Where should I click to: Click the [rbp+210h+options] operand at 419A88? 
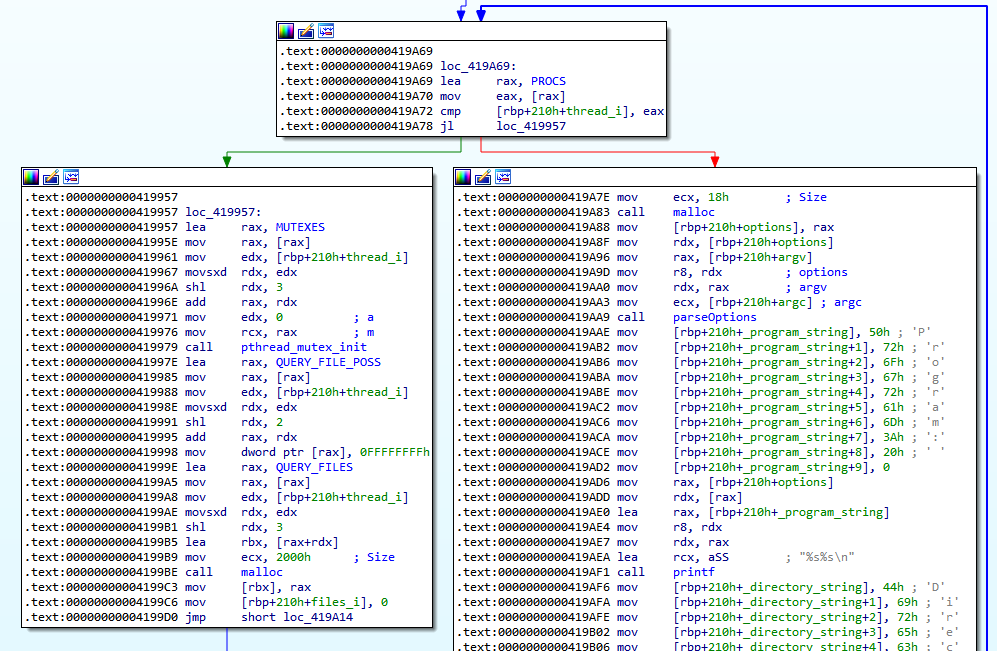pyautogui.click(x=736, y=227)
